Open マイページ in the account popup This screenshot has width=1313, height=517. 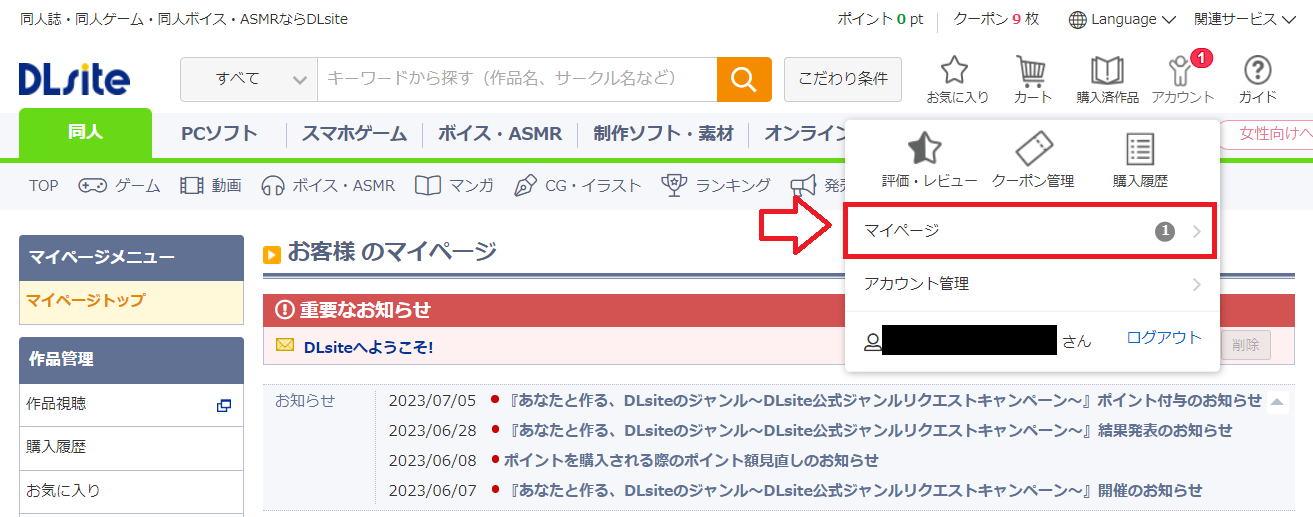(1032, 231)
